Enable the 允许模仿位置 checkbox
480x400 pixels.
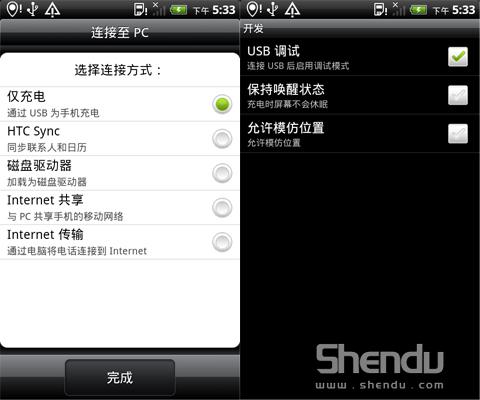458,134
